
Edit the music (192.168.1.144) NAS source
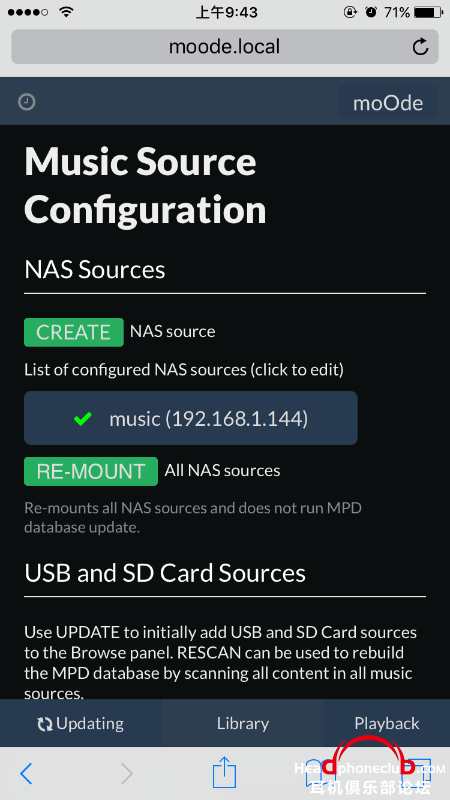(x=191, y=418)
